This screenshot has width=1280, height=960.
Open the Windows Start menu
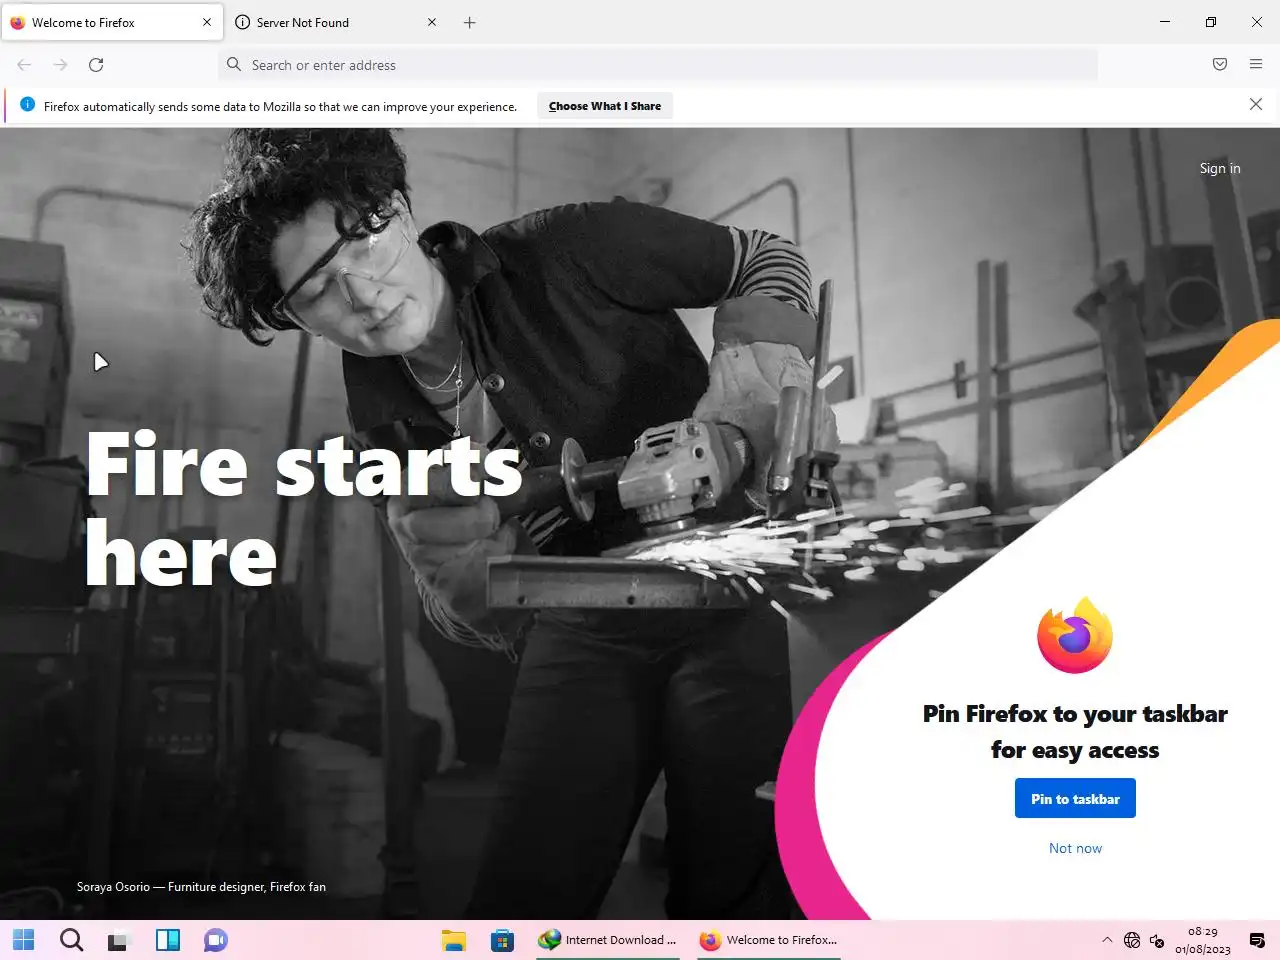point(24,940)
